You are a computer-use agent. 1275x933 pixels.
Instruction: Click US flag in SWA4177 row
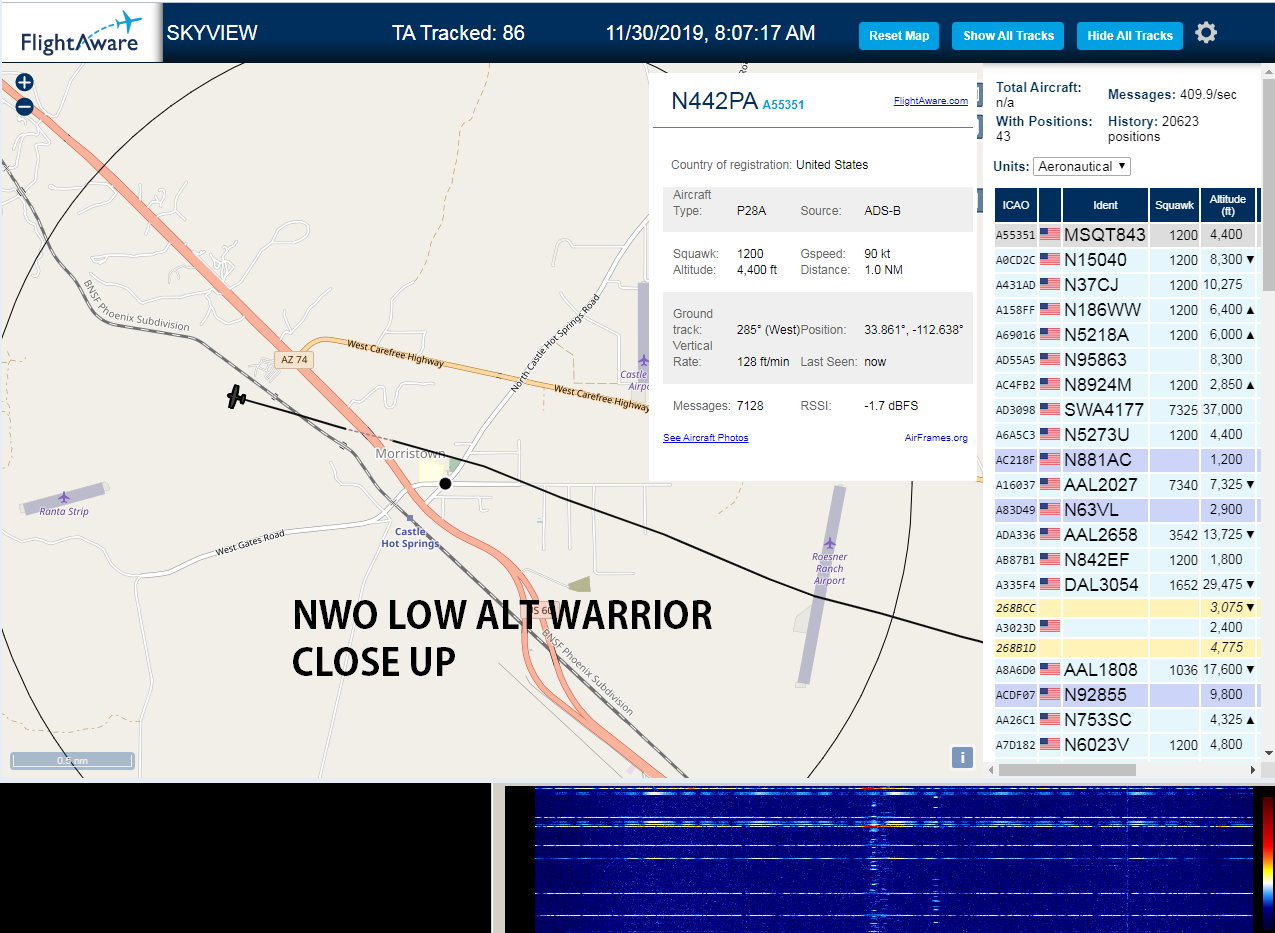click(1050, 409)
